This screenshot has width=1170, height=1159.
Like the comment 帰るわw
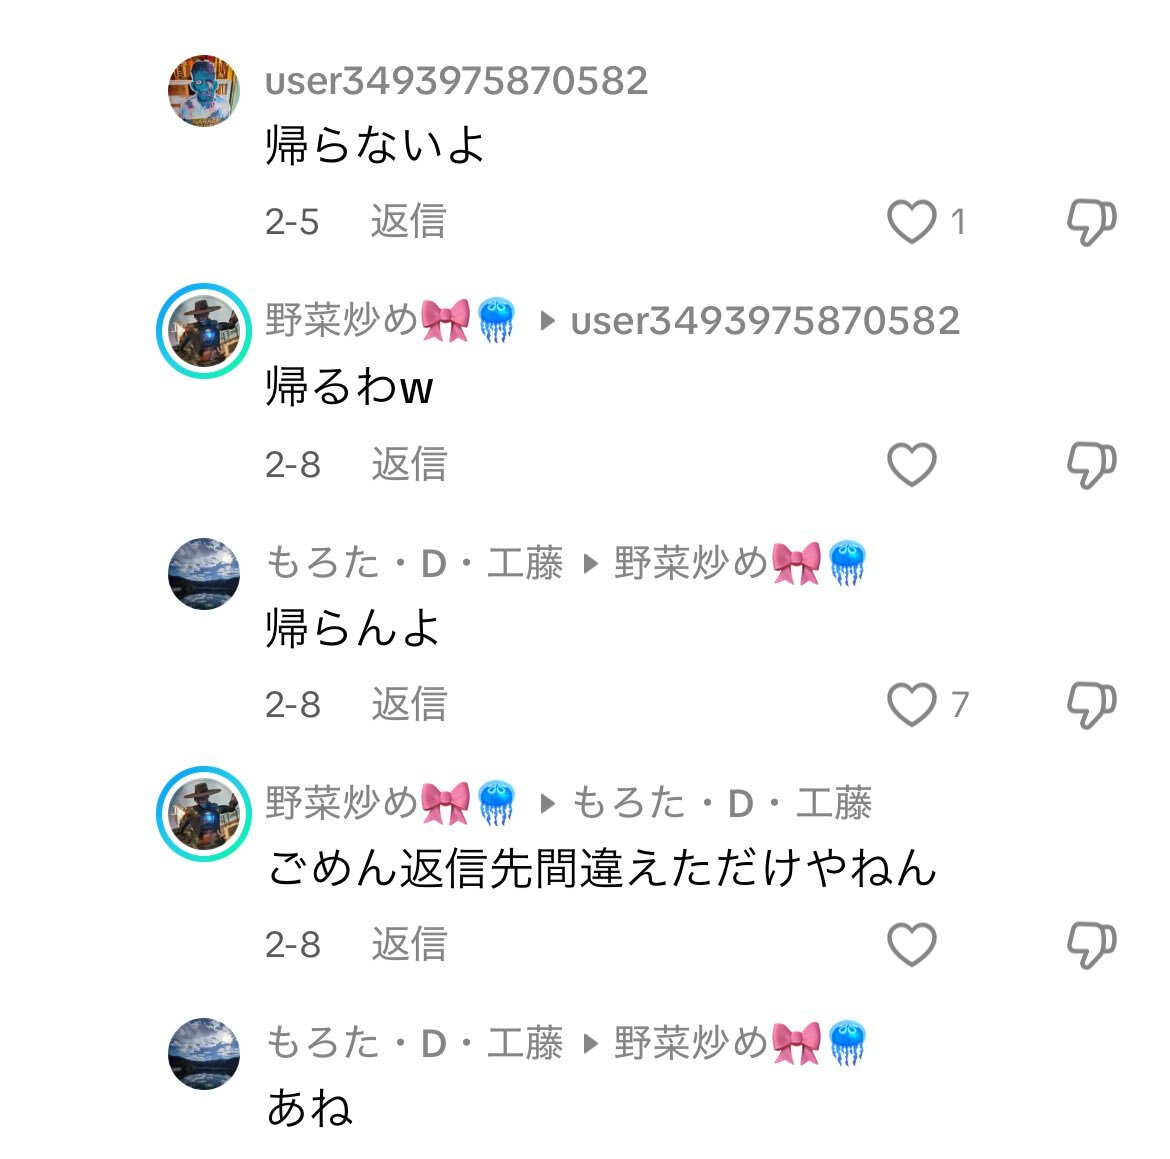[912, 464]
